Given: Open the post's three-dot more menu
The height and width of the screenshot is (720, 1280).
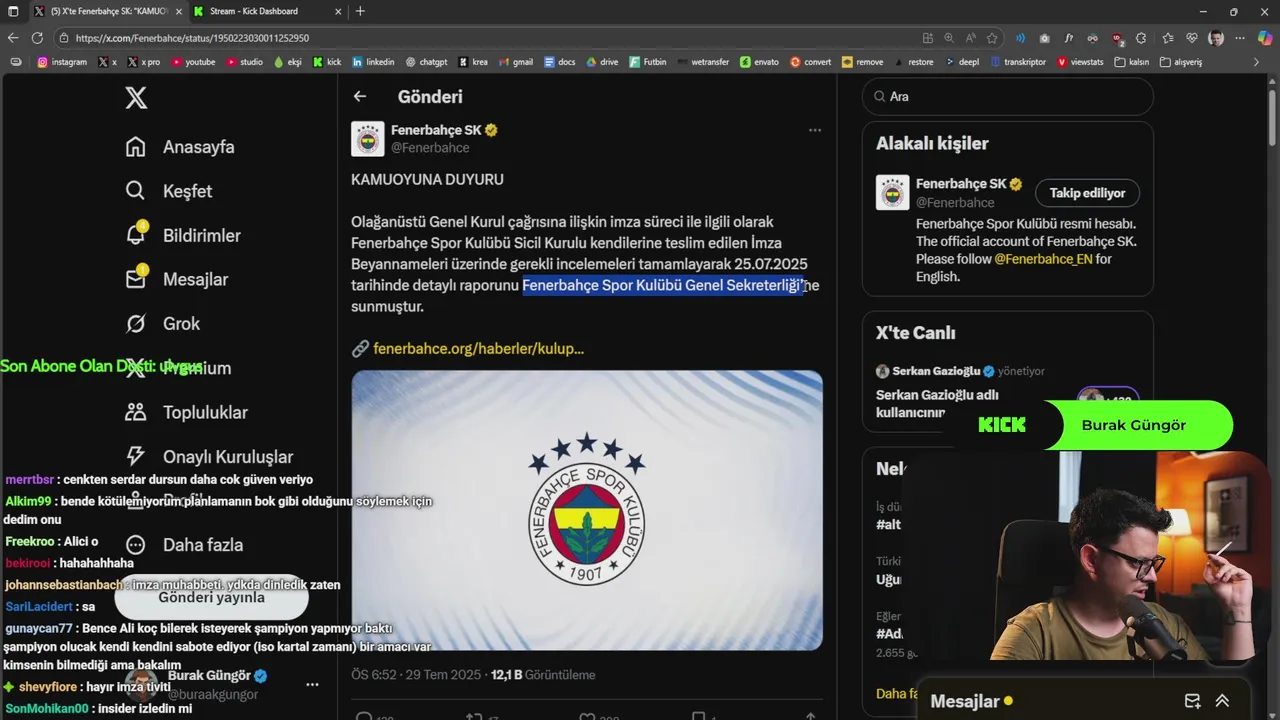Looking at the screenshot, I should coord(815,130).
